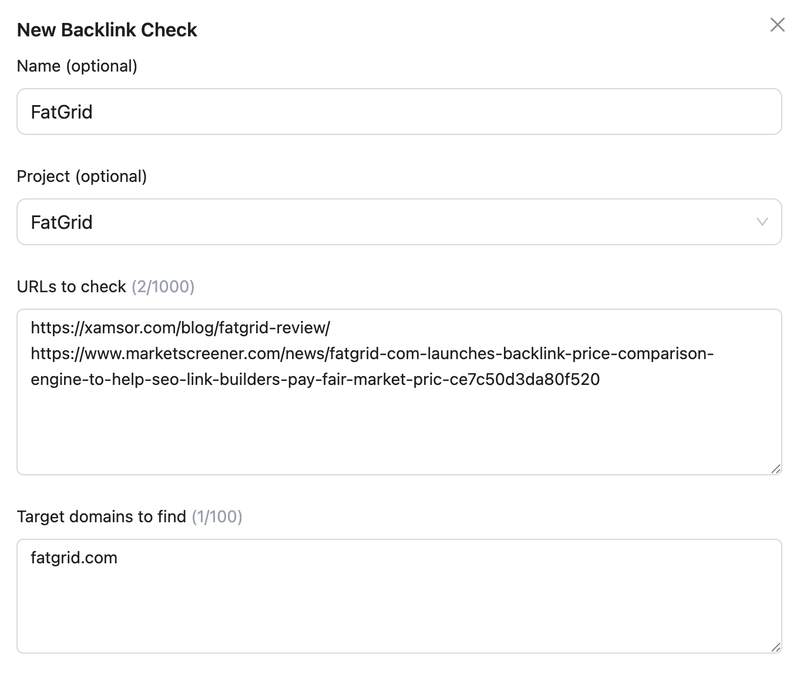Click the URLs to check textarea
Screen dimensions: 800x676
coord(400,420)
